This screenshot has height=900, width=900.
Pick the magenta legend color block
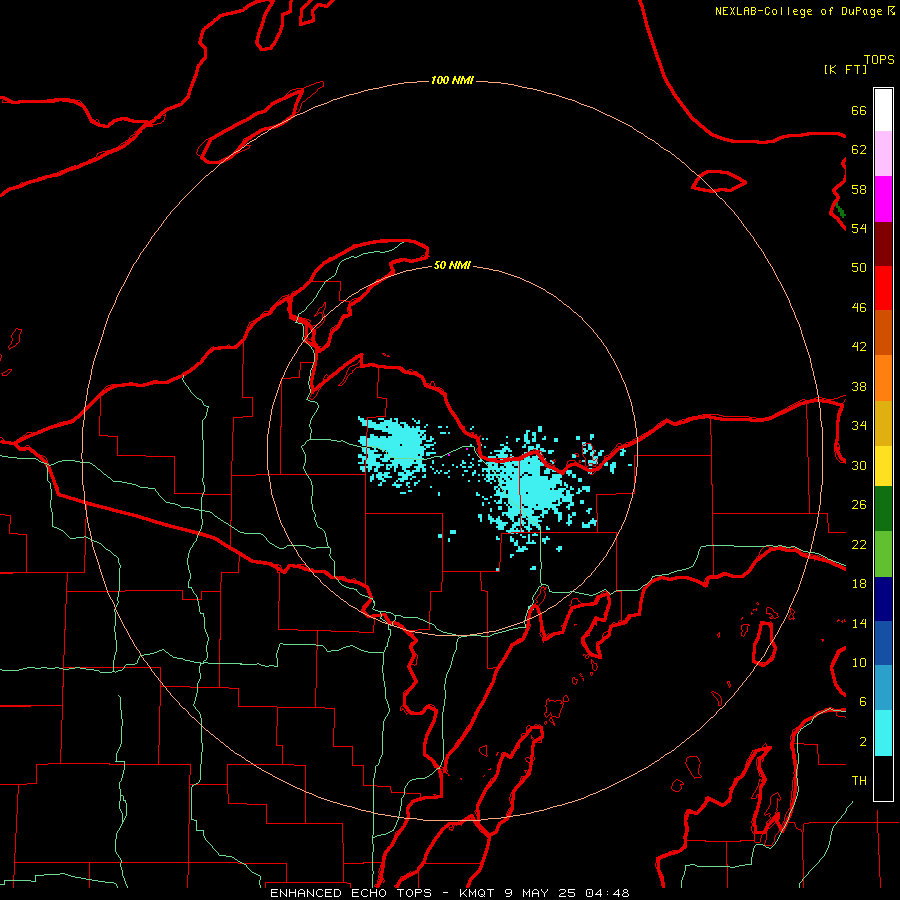(x=883, y=199)
